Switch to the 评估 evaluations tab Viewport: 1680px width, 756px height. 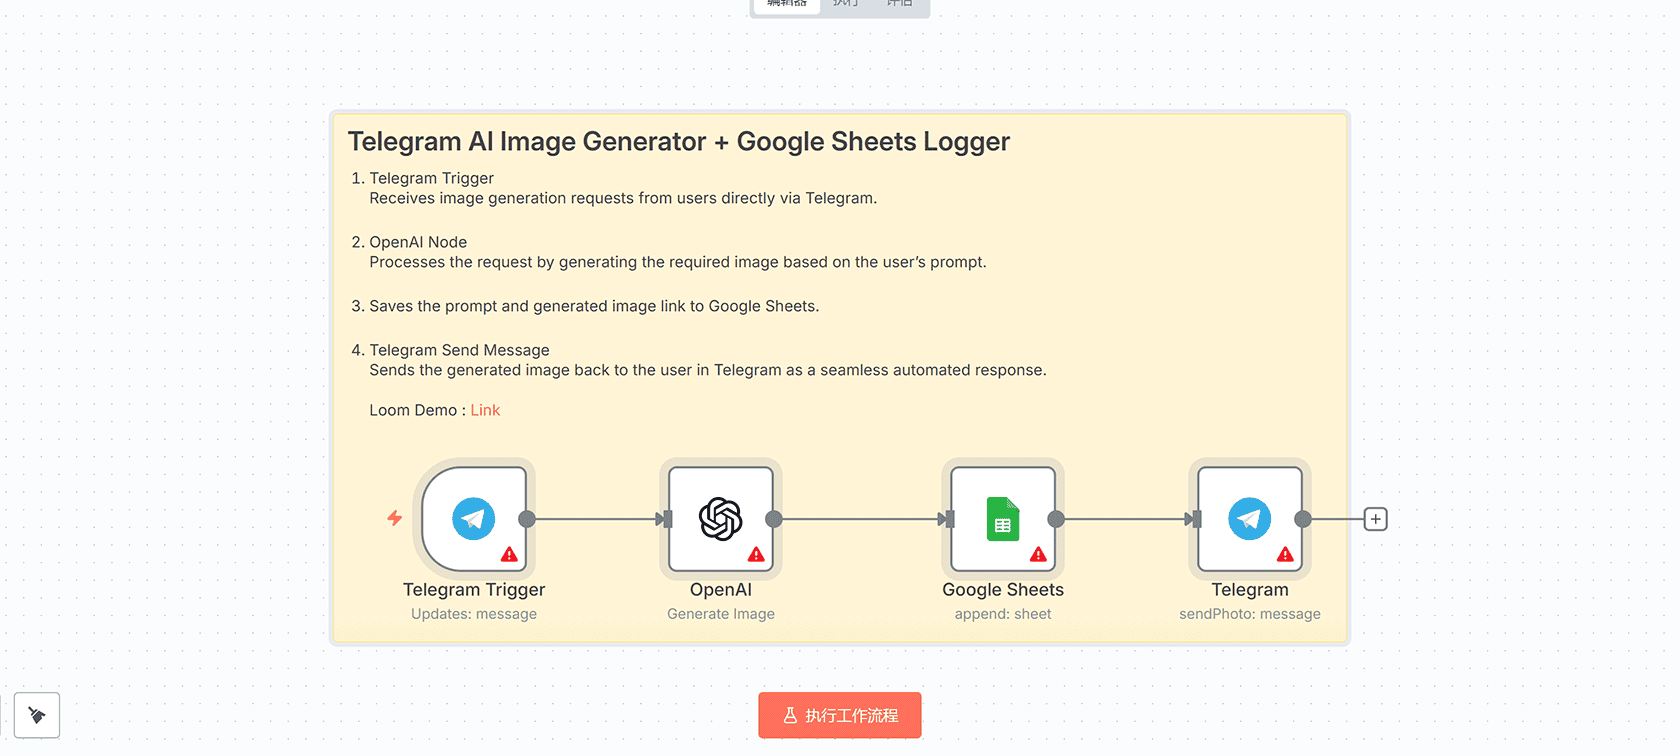point(900,4)
